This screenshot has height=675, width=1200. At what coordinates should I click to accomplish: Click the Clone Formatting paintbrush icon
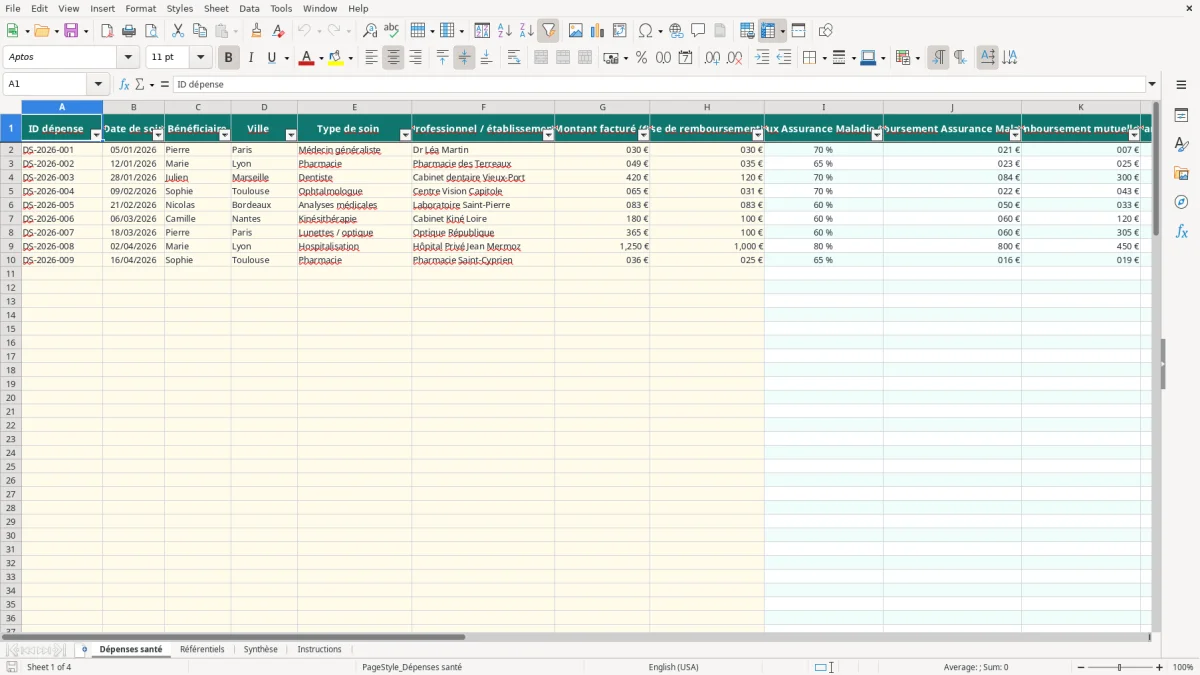(x=257, y=31)
